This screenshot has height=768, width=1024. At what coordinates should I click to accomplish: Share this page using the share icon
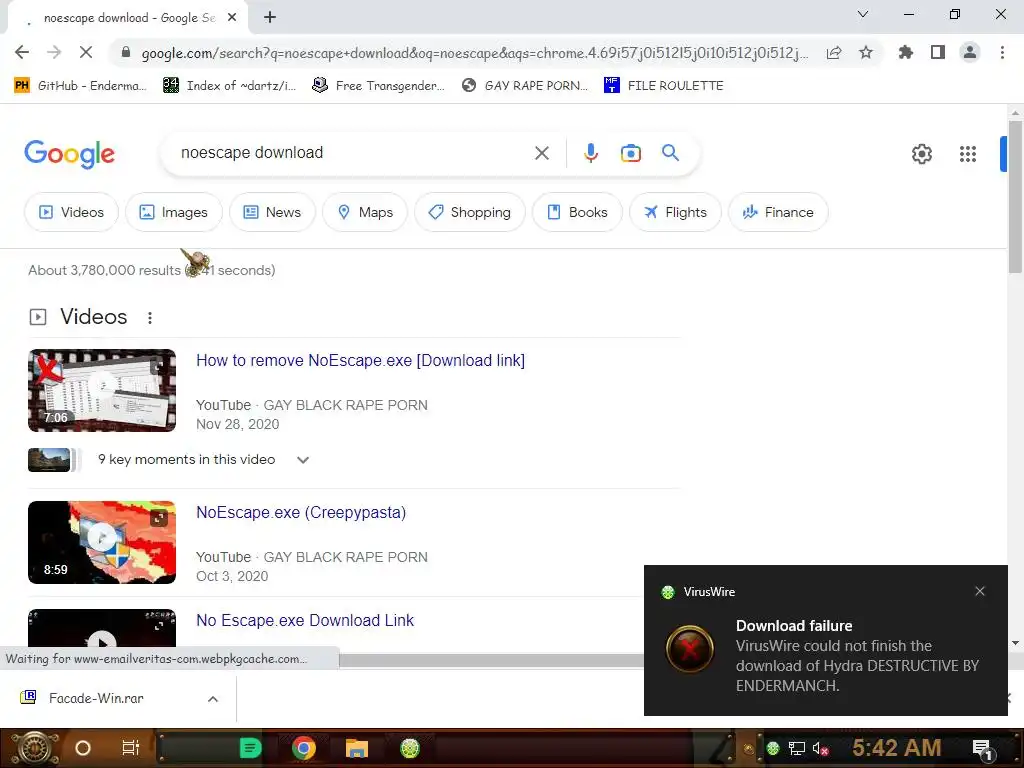(834, 52)
